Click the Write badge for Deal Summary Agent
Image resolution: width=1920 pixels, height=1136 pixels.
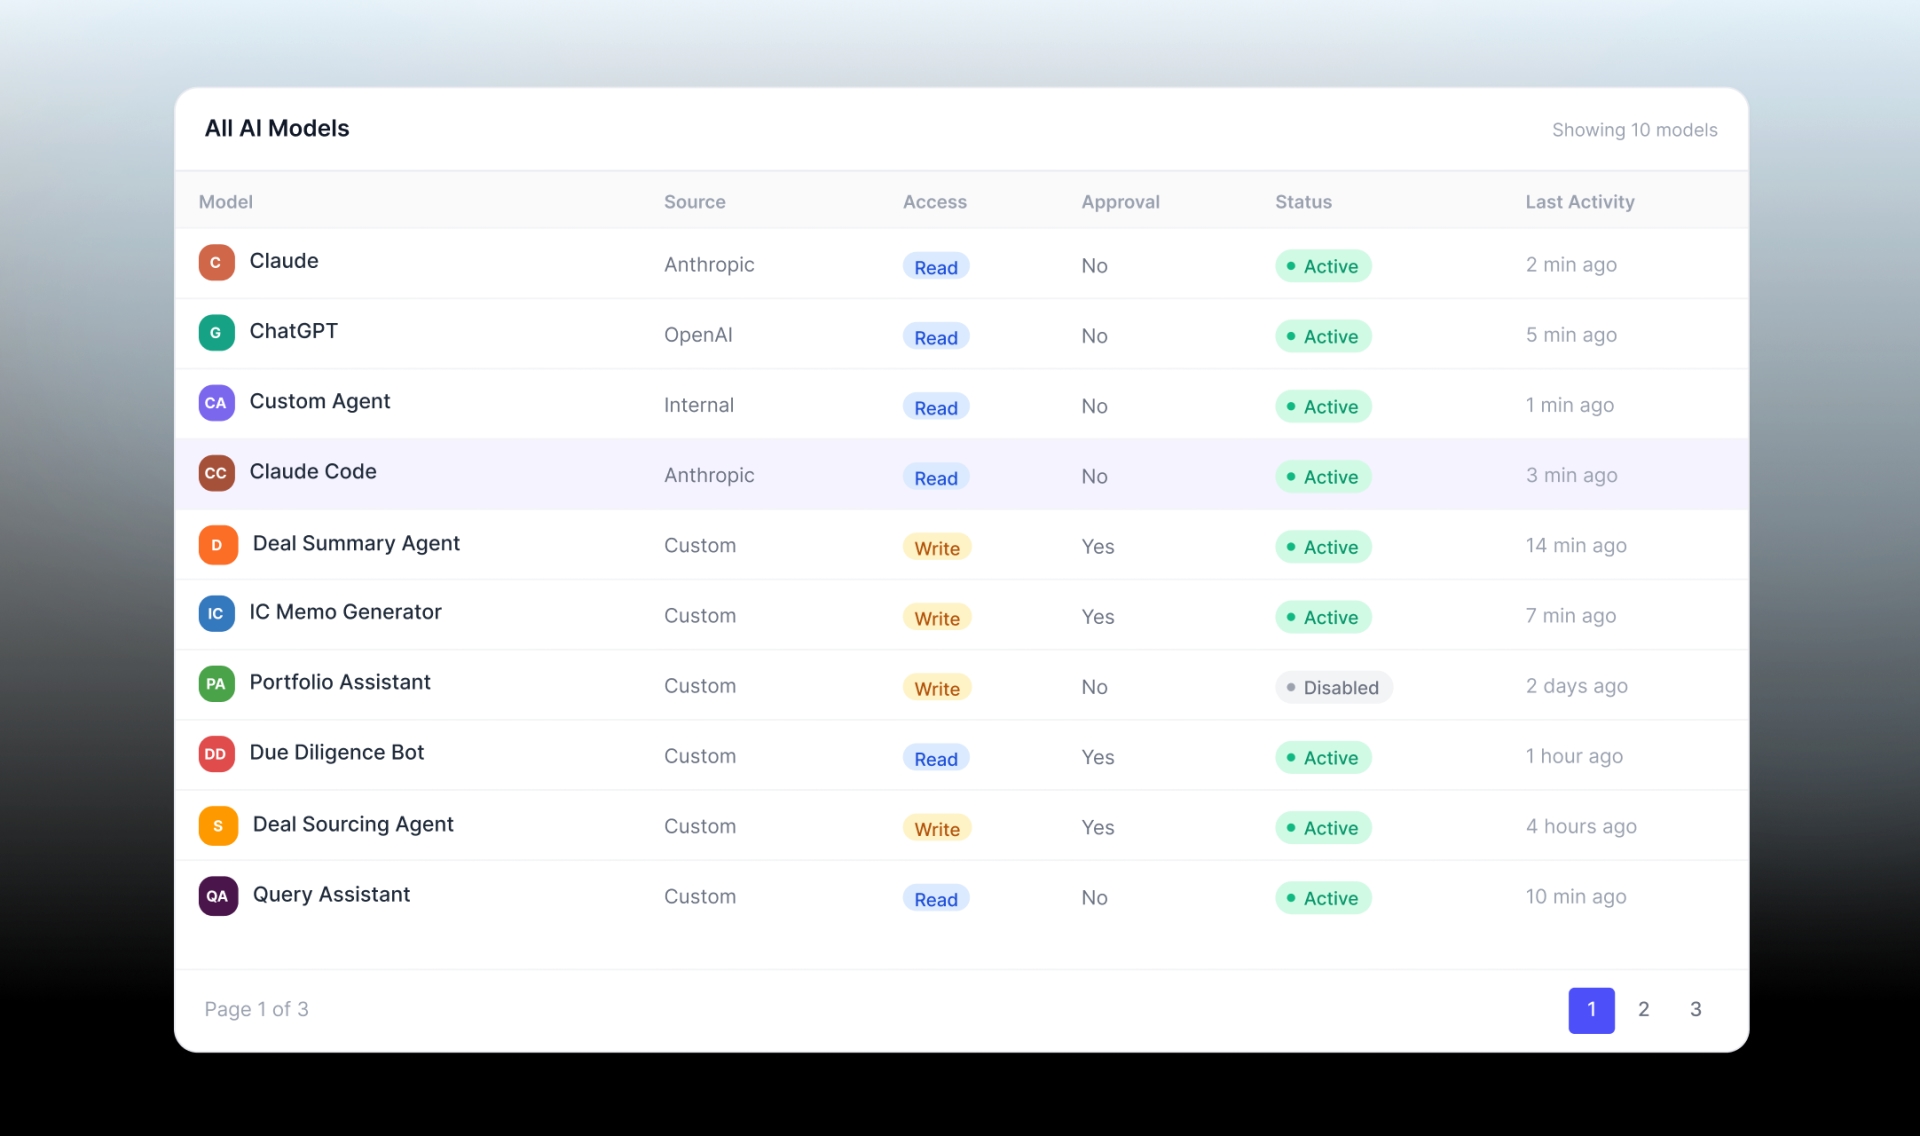point(937,548)
